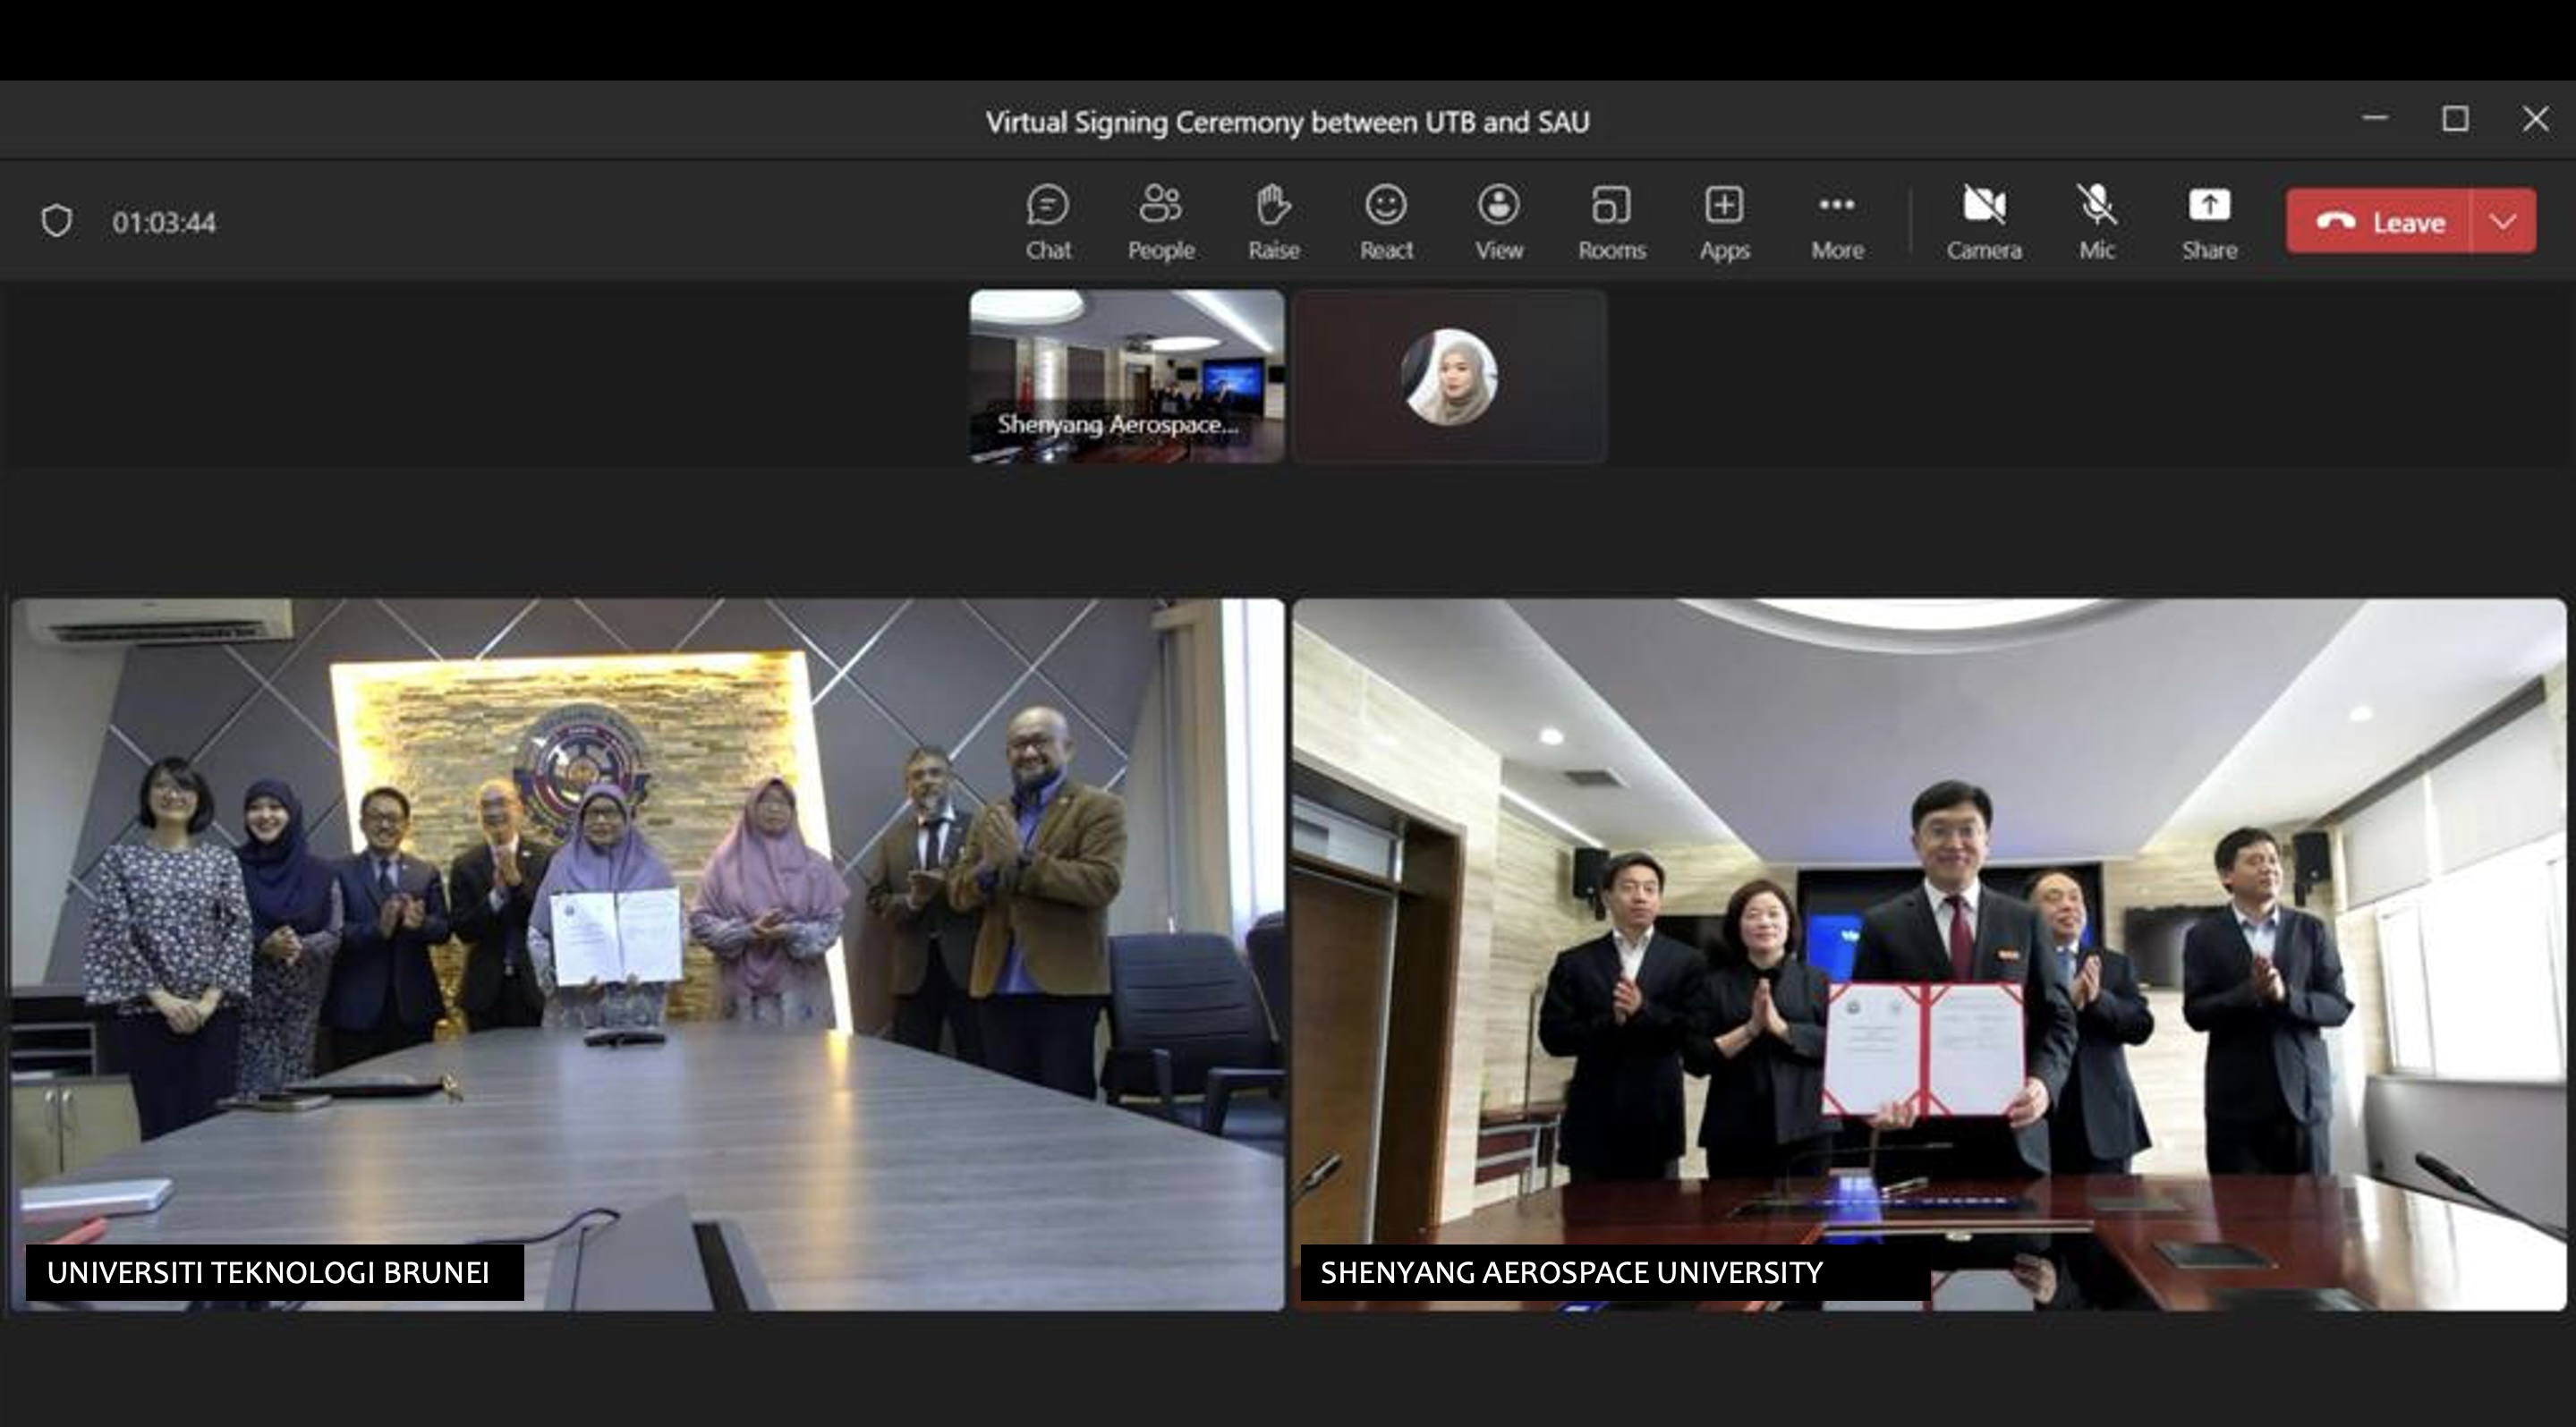The height and width of the screenshot is (1427, 2576).
Task: Open the Apps menu
Action: pyautogui.click(x=1724, y=222)
